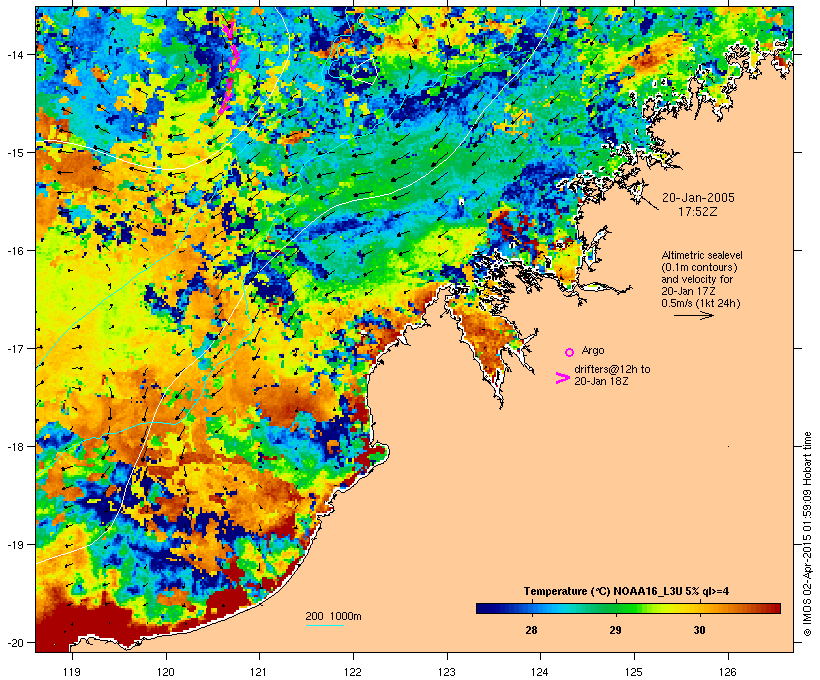Click the '0.5m/s (1kt 24h)' label
This screenshot has height=680, width=820.
pyautogui.click(x=701, y=303)
